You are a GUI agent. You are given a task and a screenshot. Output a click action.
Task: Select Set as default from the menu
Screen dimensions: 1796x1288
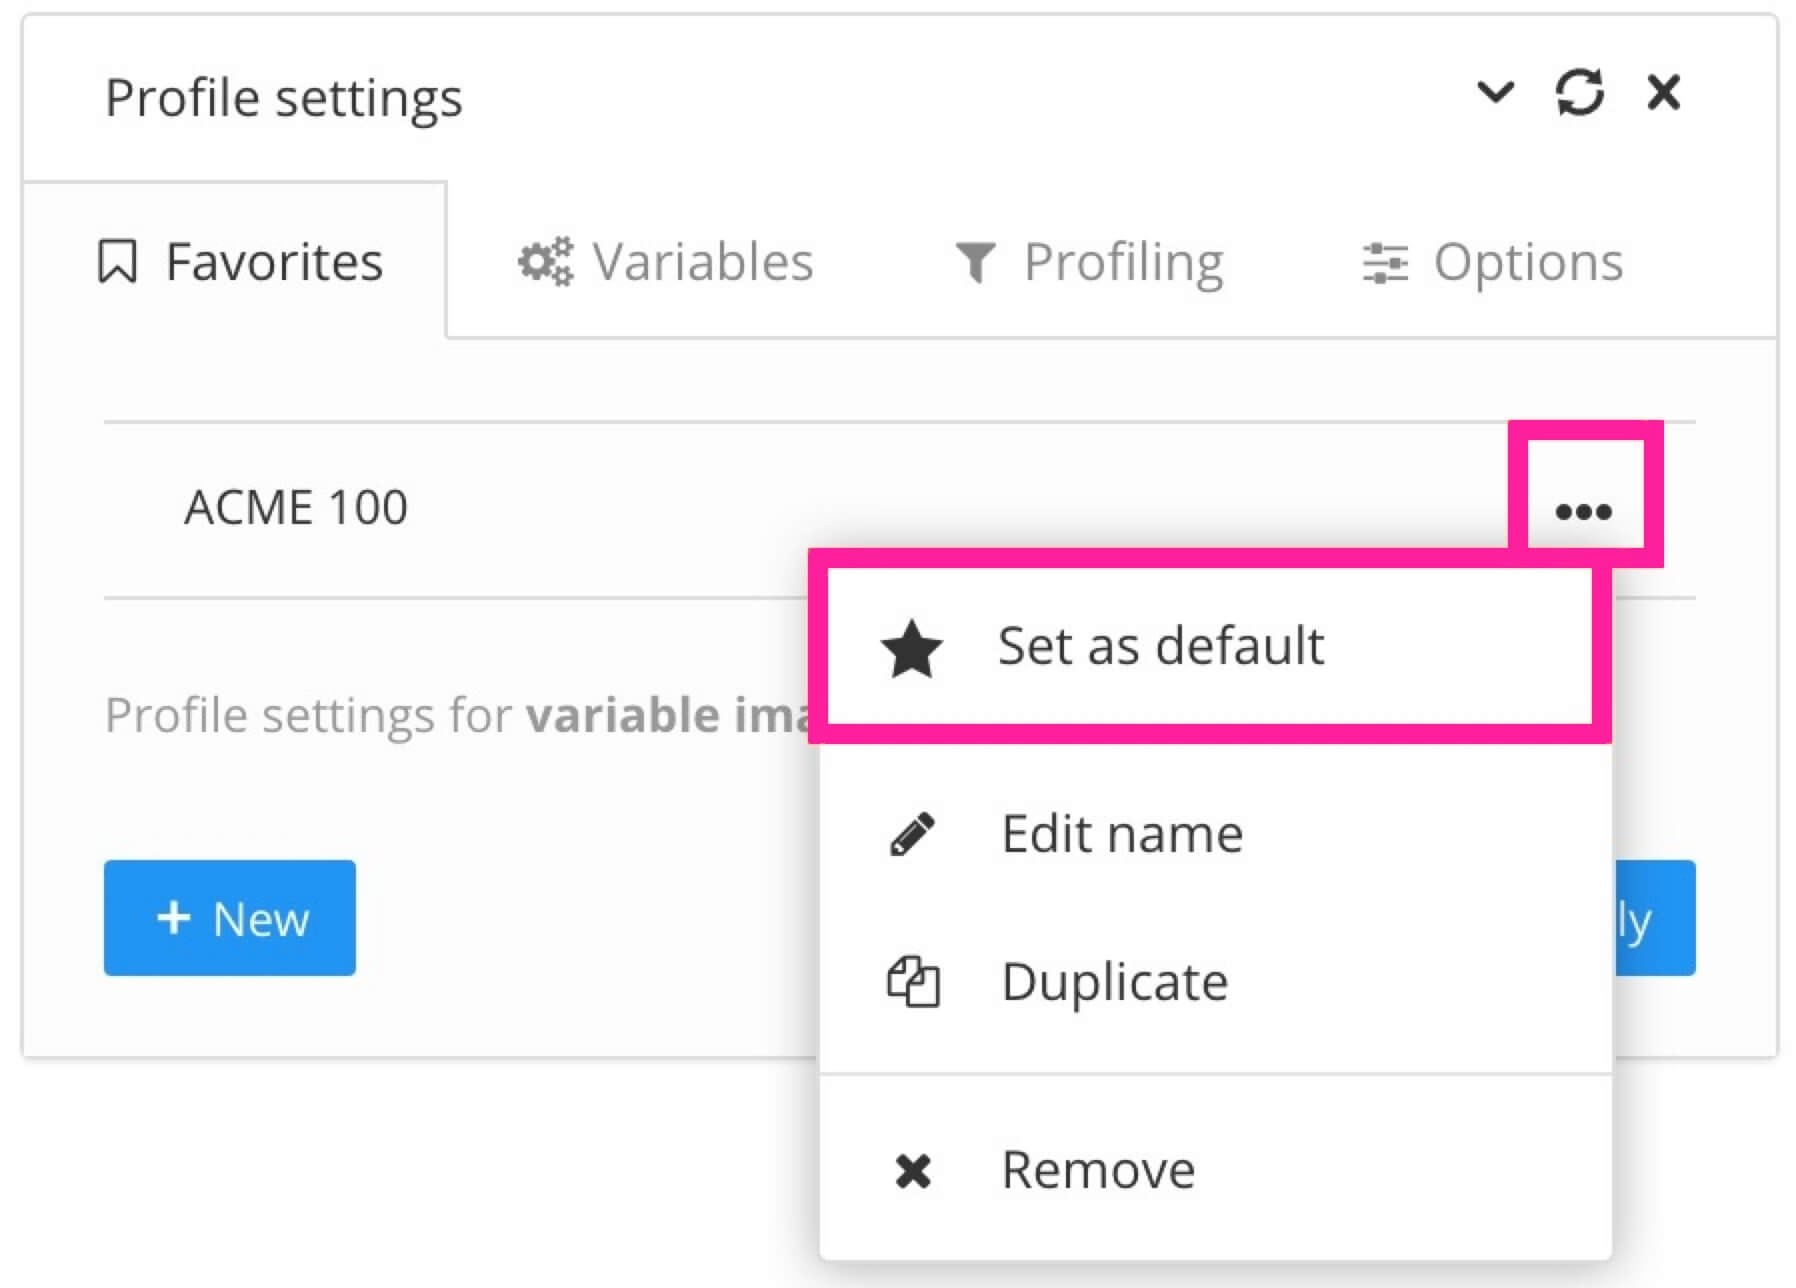(1159, 647)
